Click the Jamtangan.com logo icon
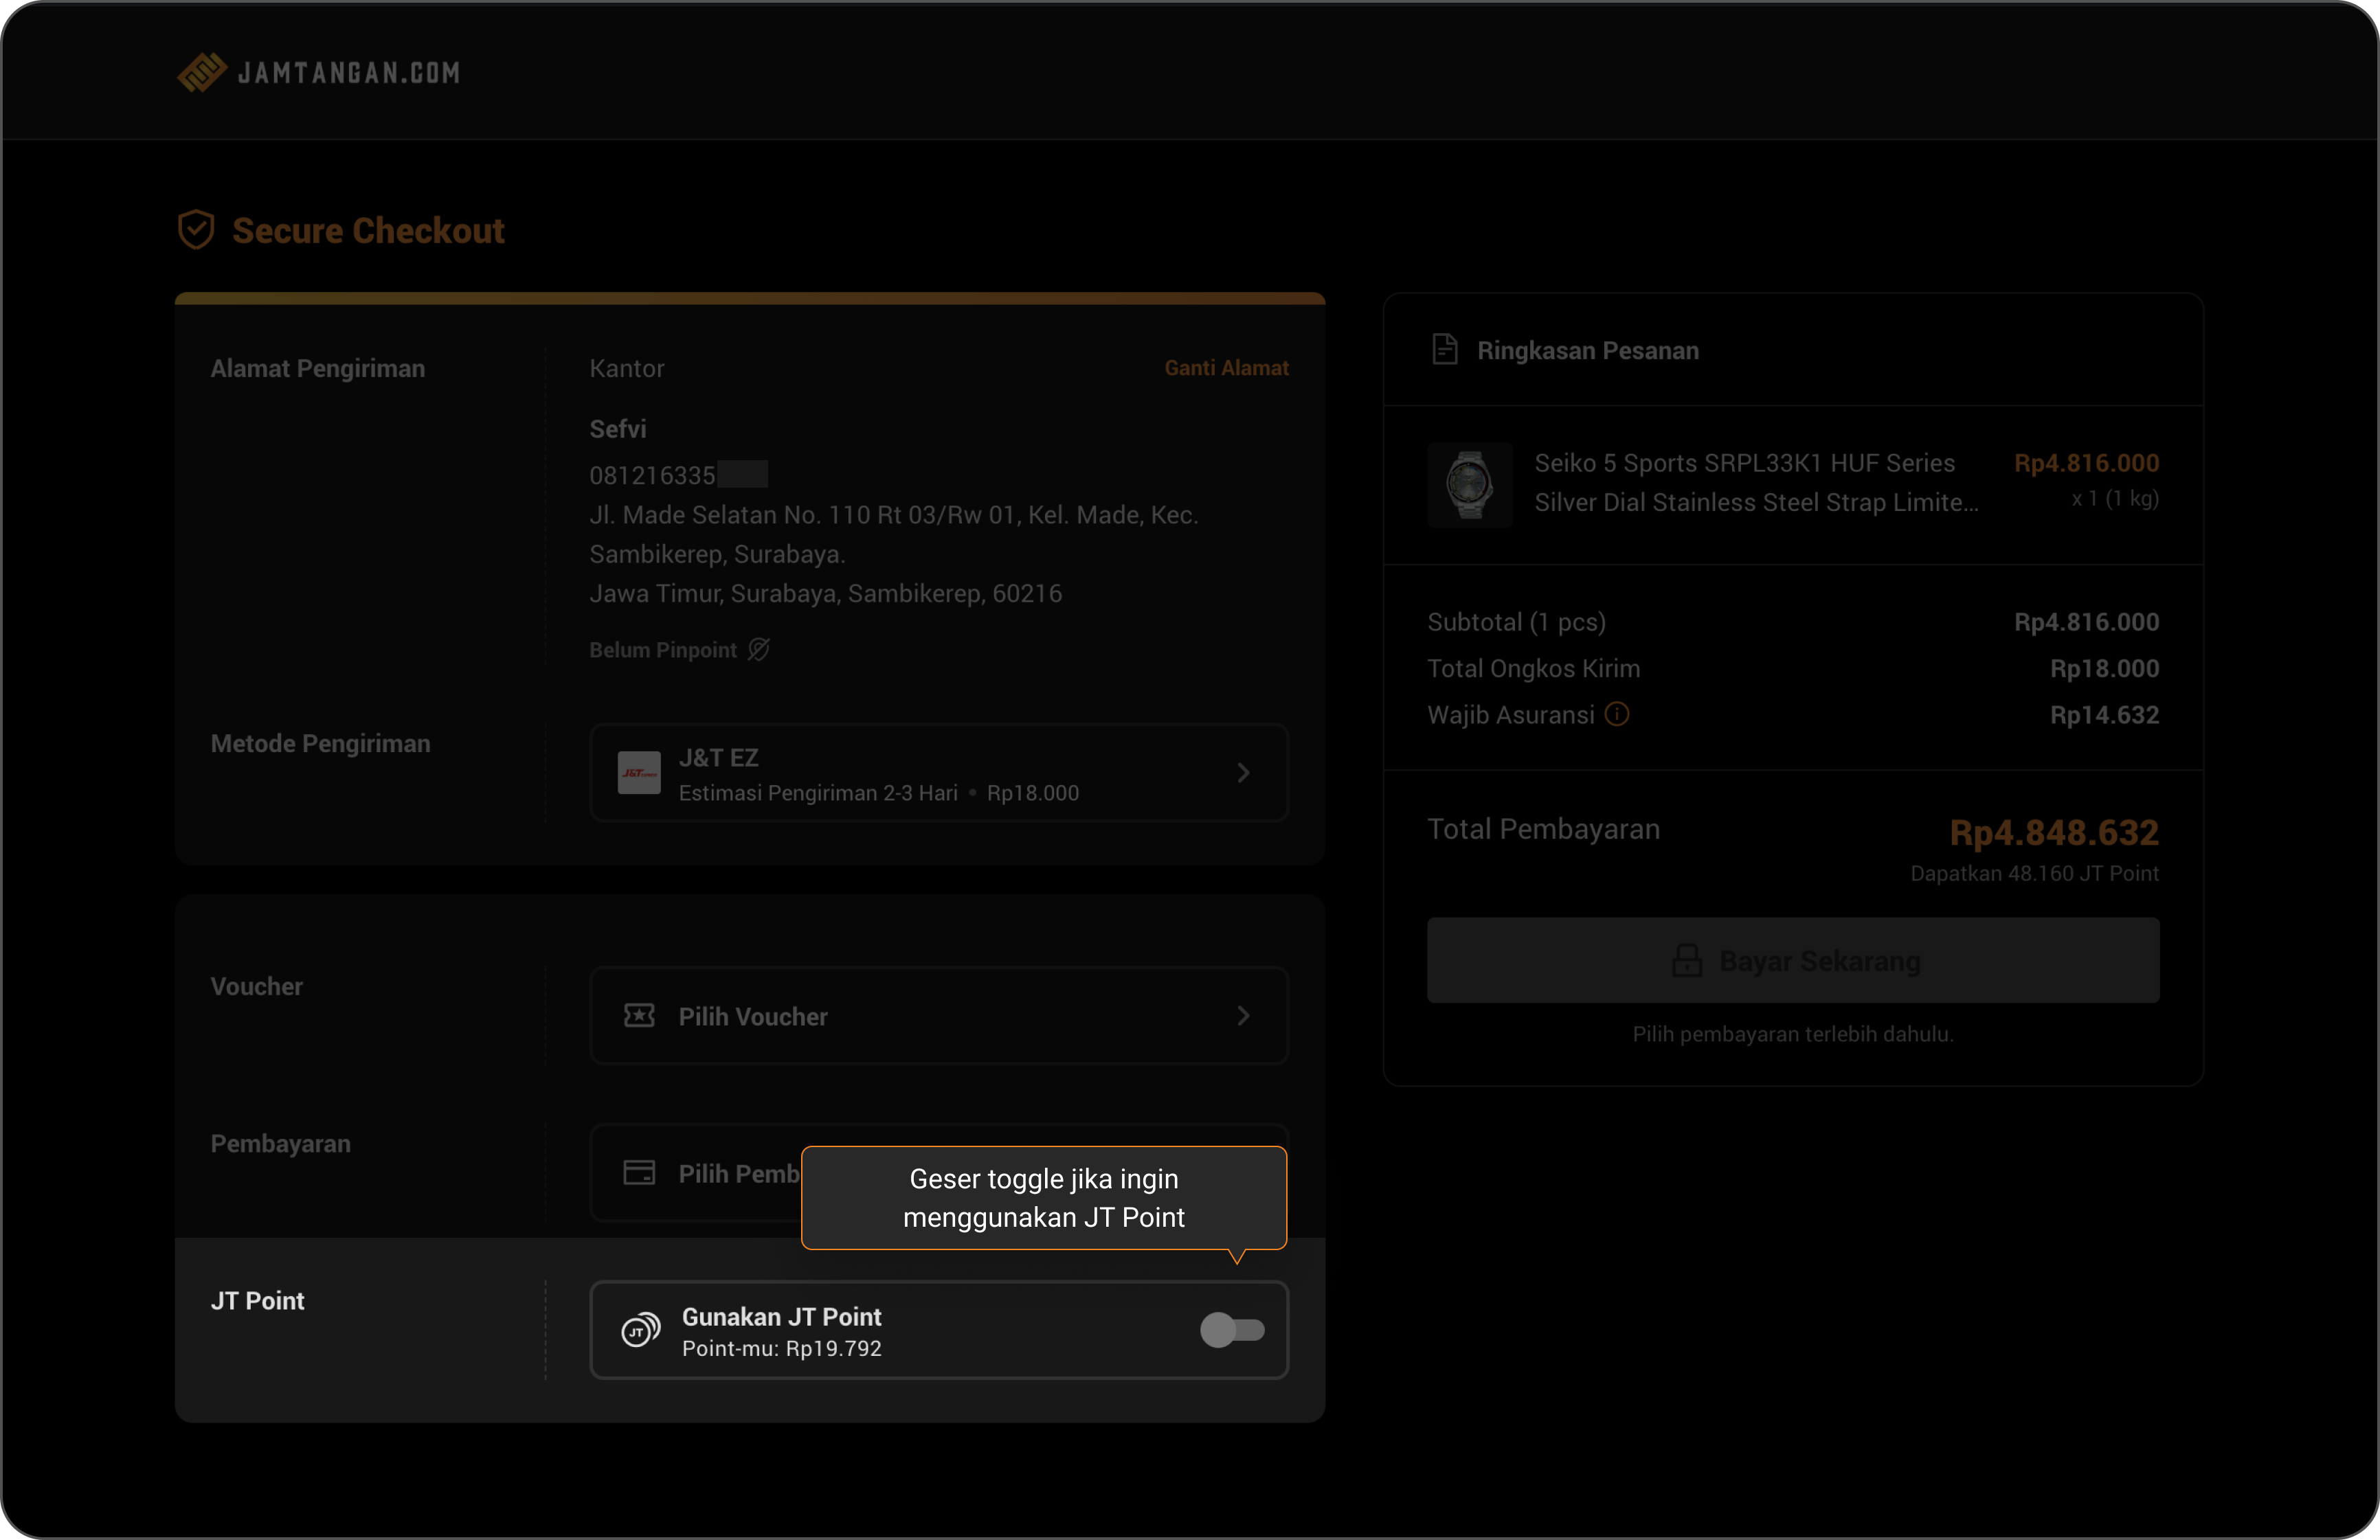This screenshot has width=2380, height=1540. tap(202, 72)
